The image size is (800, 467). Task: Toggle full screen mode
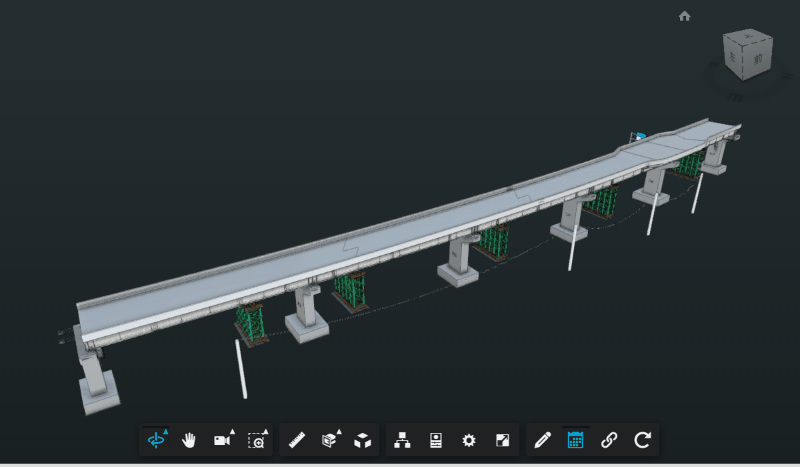pos(502,439)
